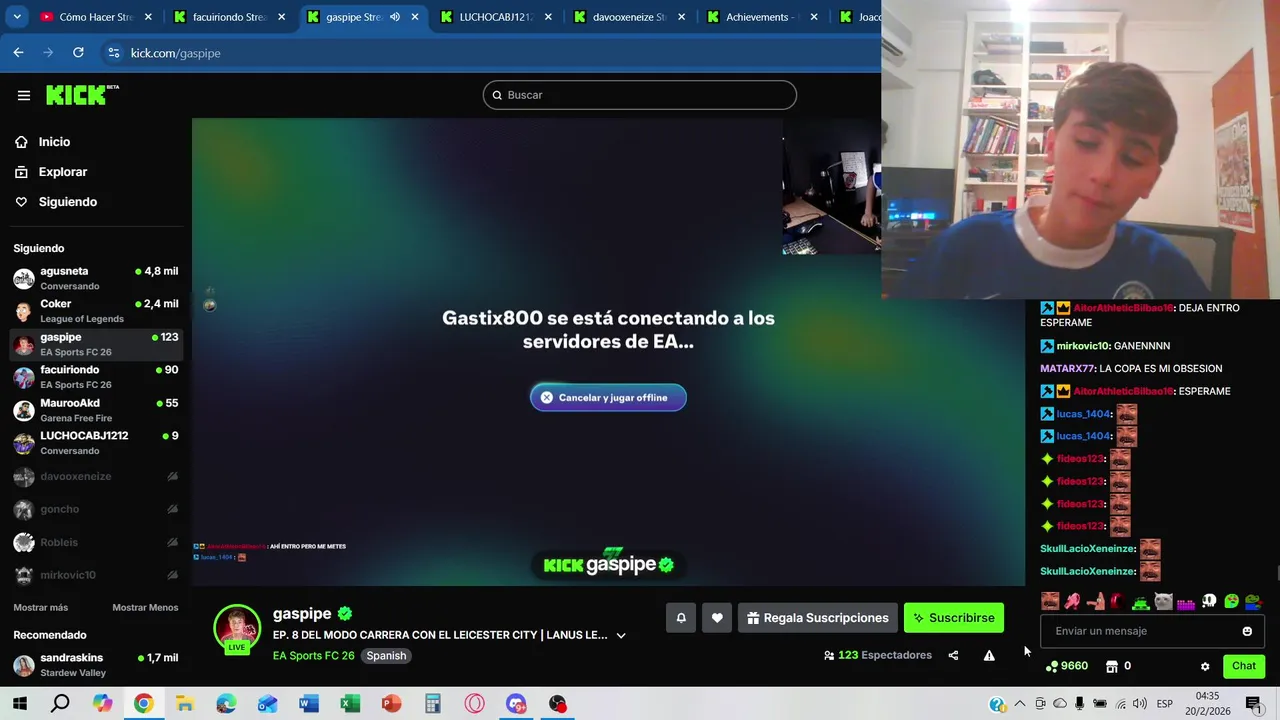
Task: Open Inicio in sidebar
Action: click(x=54, y=142)
